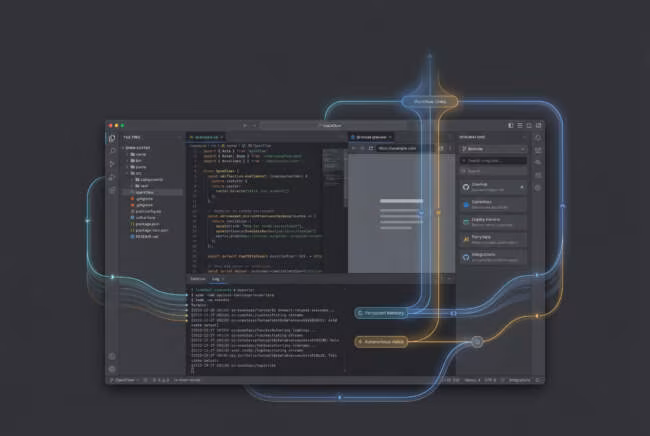
Task: Open the Deploy preview integration card
Action: (493, 222)
